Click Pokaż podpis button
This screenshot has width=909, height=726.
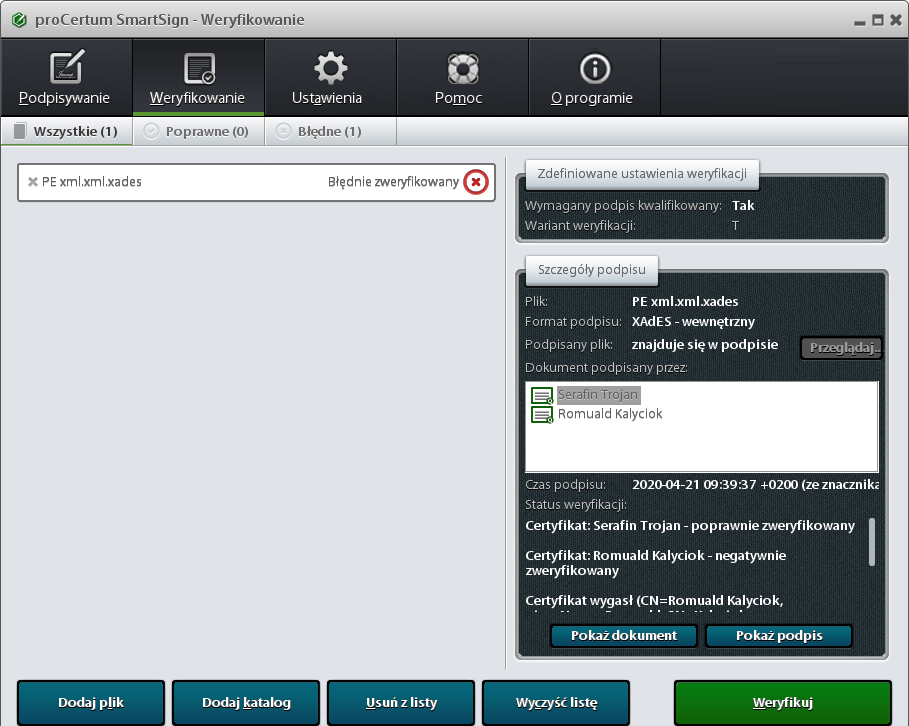(779, 636)
